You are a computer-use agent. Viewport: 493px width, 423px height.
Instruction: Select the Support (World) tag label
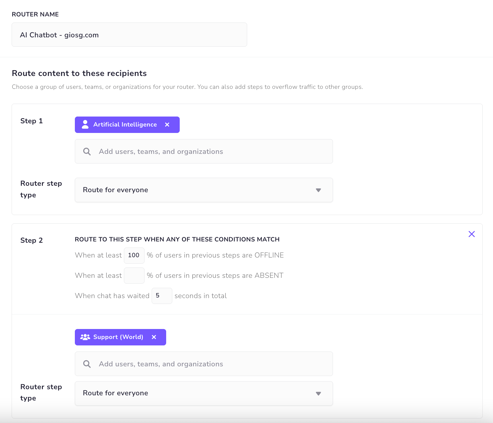118,337
